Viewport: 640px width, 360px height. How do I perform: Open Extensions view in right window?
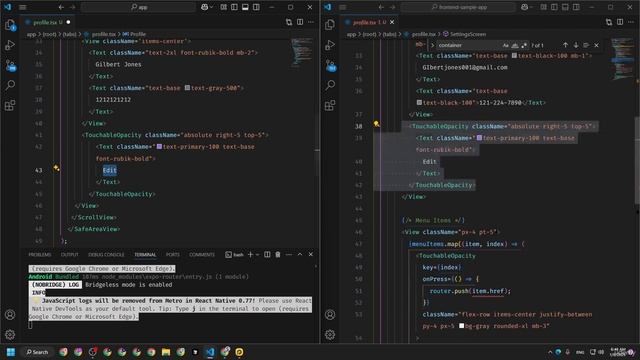pyautogui.click(x=330, y=105)
